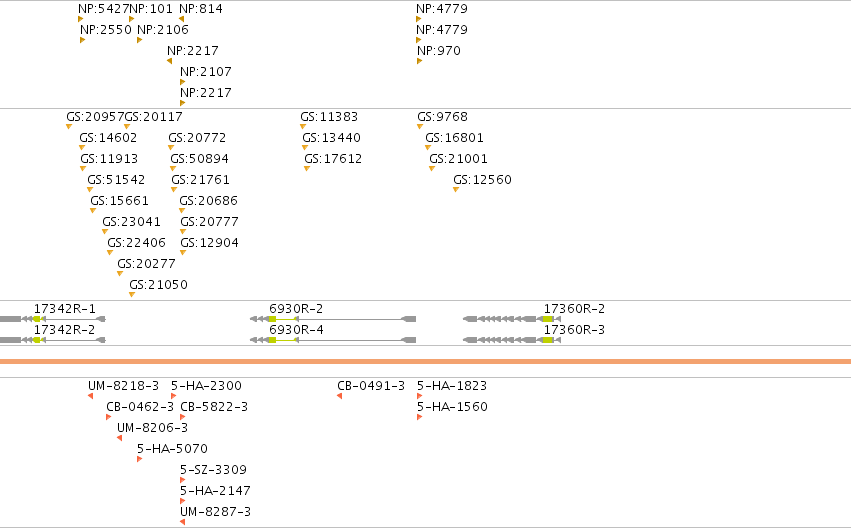Screen dimensions: 851x528
Task: Pick the triangle under GS:51542
Action: 90,190
